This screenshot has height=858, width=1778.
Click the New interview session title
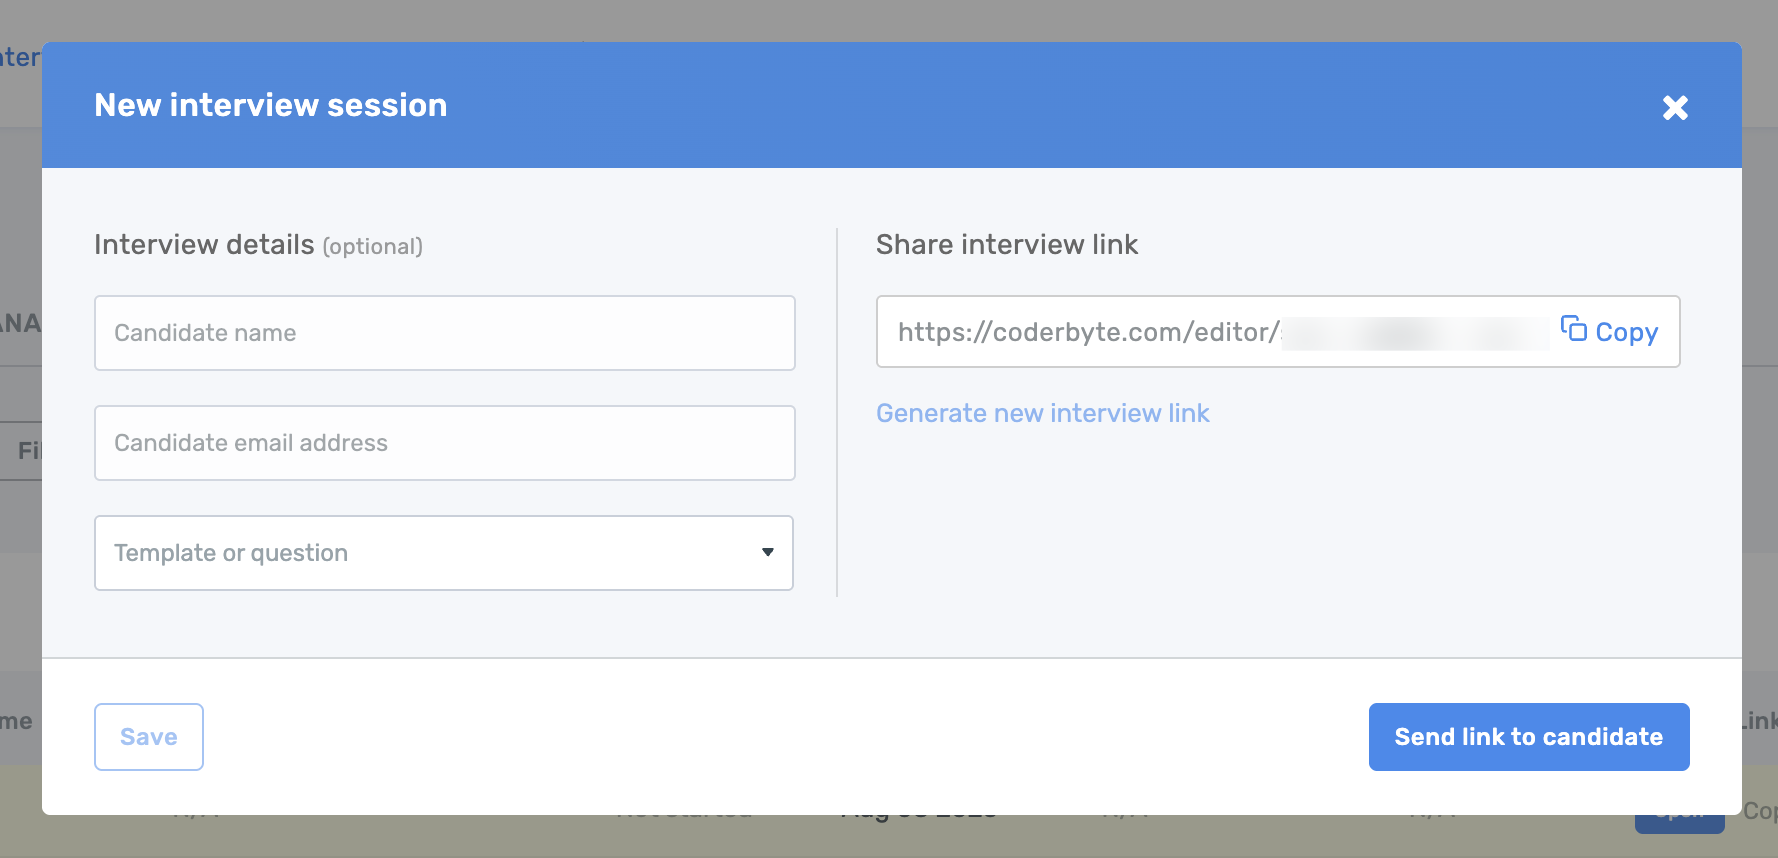270,105
